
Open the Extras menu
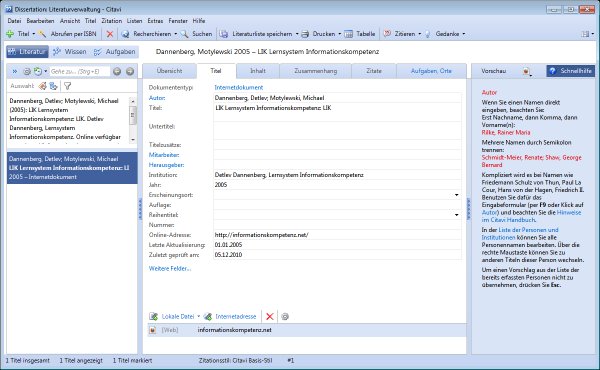point(155,21)
